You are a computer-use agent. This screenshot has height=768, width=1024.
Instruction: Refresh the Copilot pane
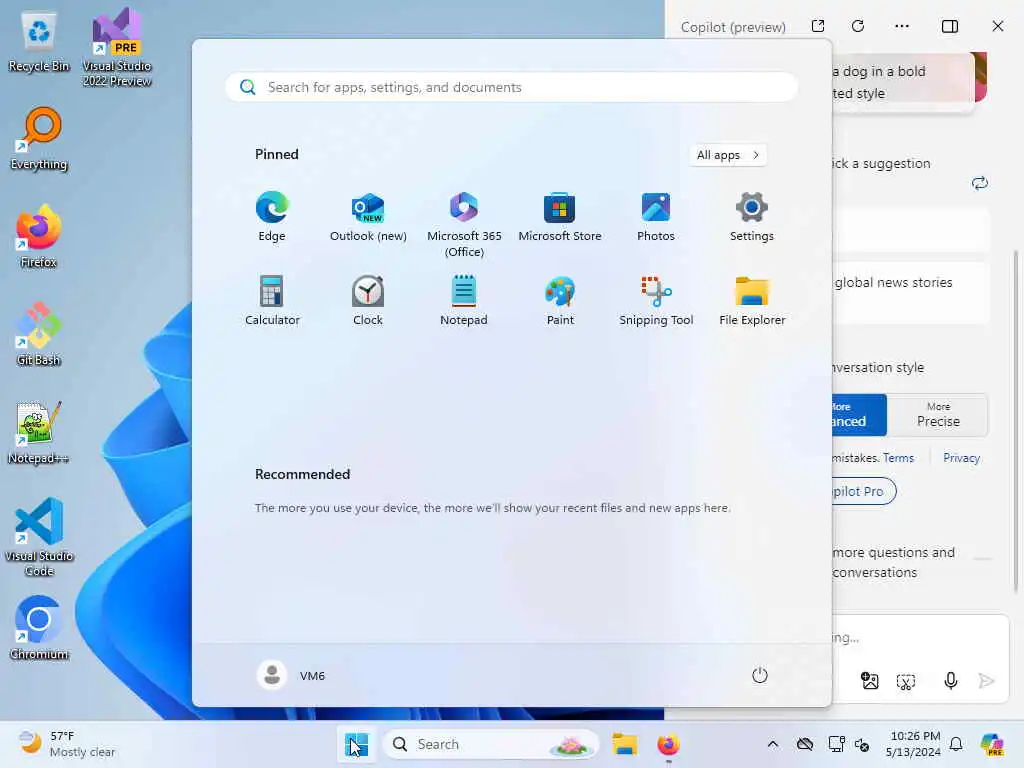[x=858, y=26]
